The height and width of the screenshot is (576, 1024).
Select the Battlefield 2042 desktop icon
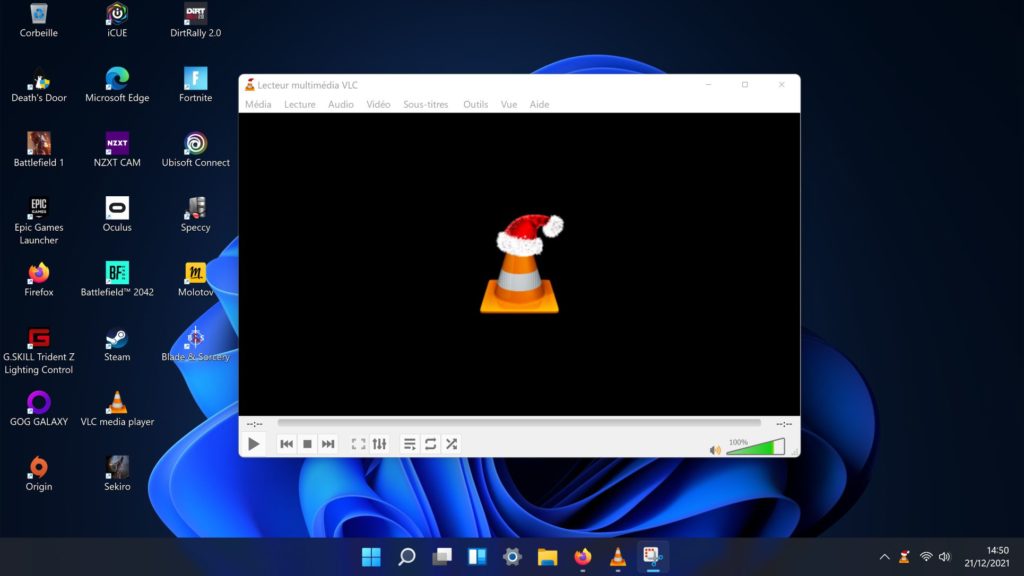pyautogui.click(x=117, y=279)
